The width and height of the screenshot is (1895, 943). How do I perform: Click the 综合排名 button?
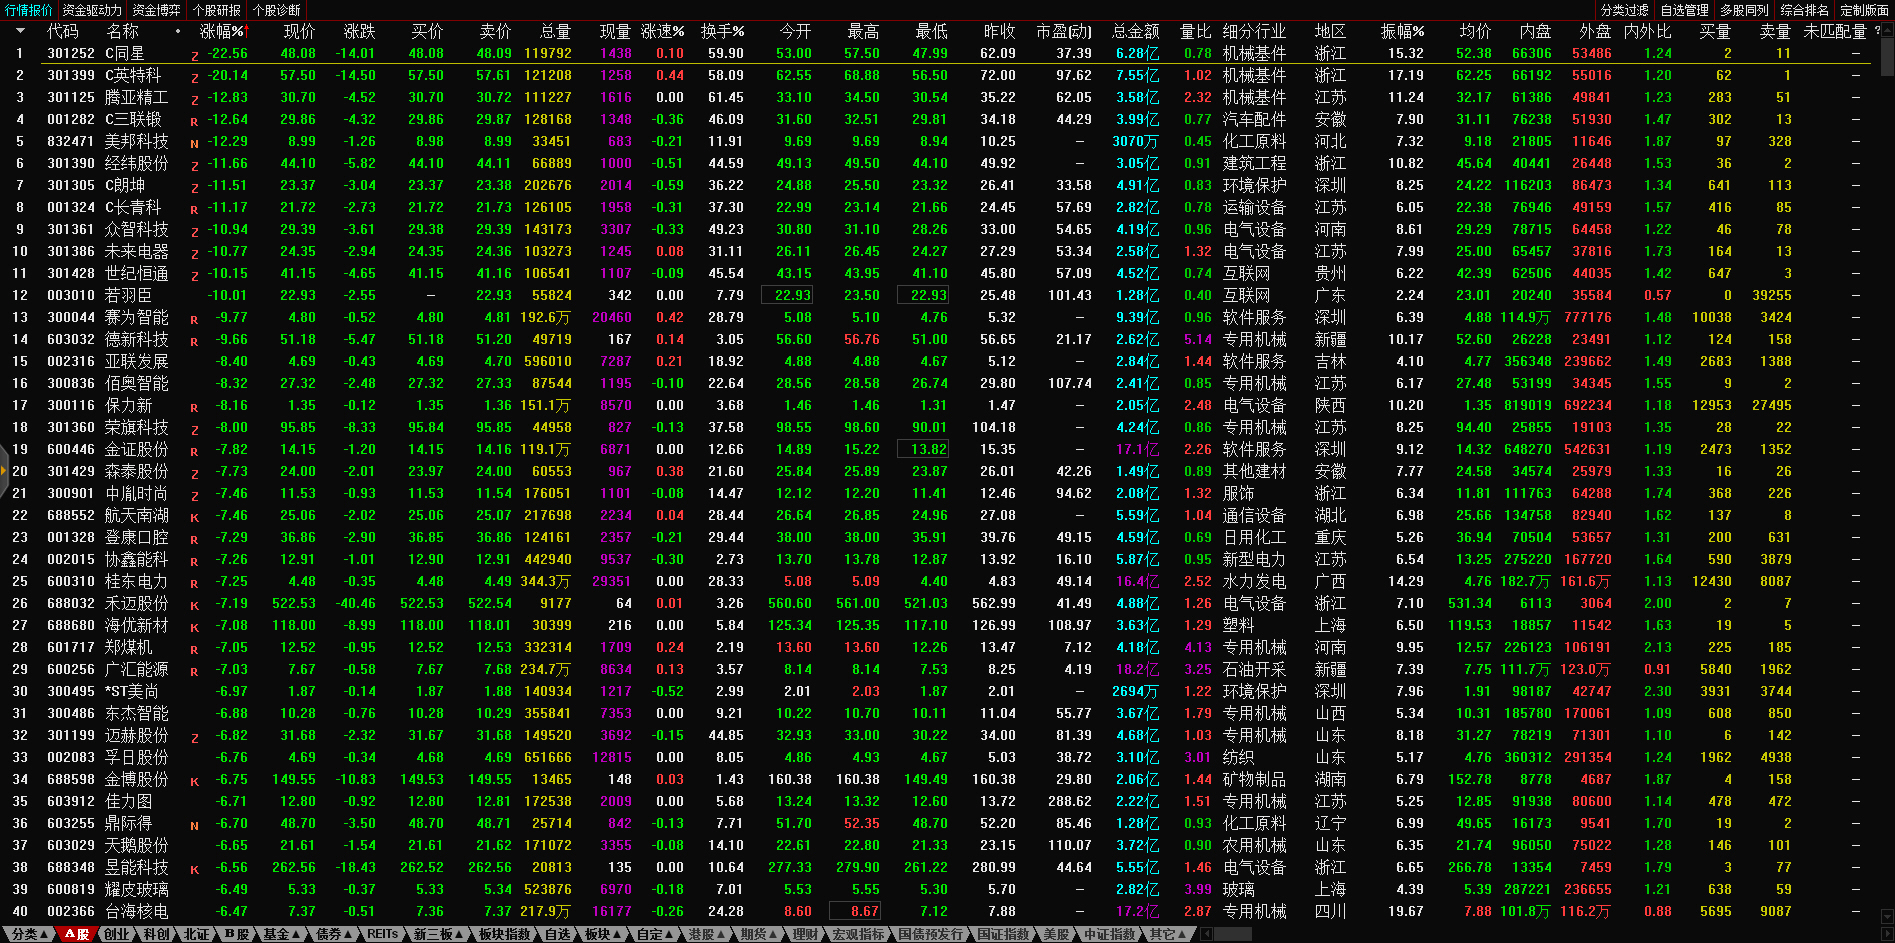[1804, 10]
